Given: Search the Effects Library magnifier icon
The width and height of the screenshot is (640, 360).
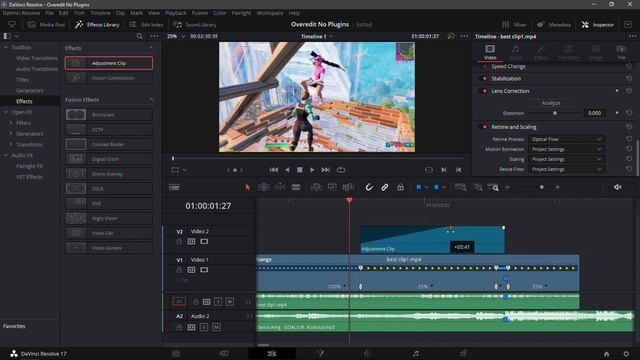Looking at the screenshot, I should tap(140, 36).
